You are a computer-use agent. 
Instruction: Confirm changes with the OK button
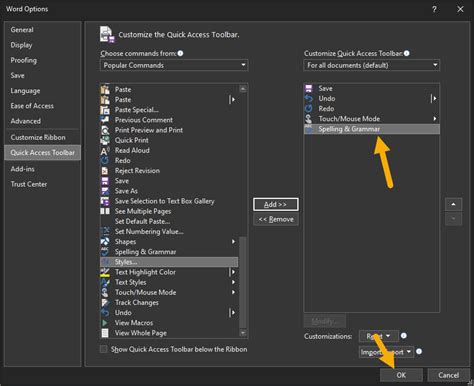point(401,375)
